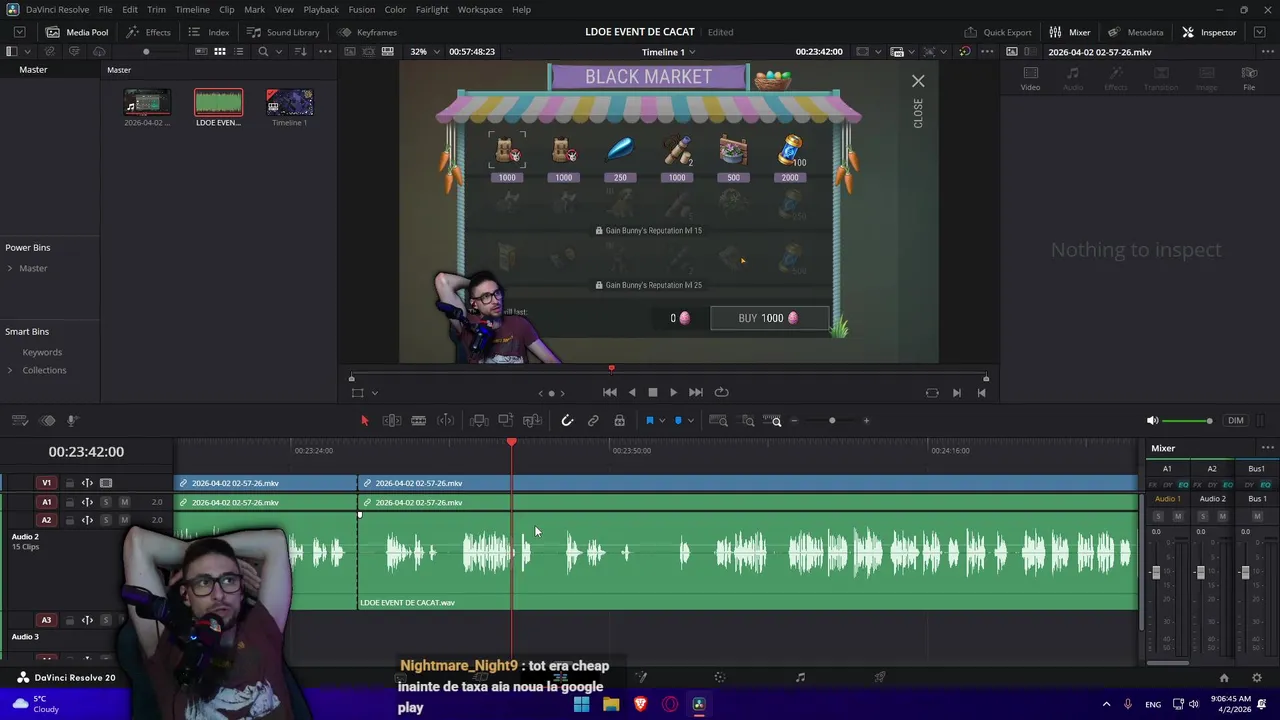This screenshot has height=720, width=1280.
Task: Click media pool search magnifier
Action: (263, 51)
